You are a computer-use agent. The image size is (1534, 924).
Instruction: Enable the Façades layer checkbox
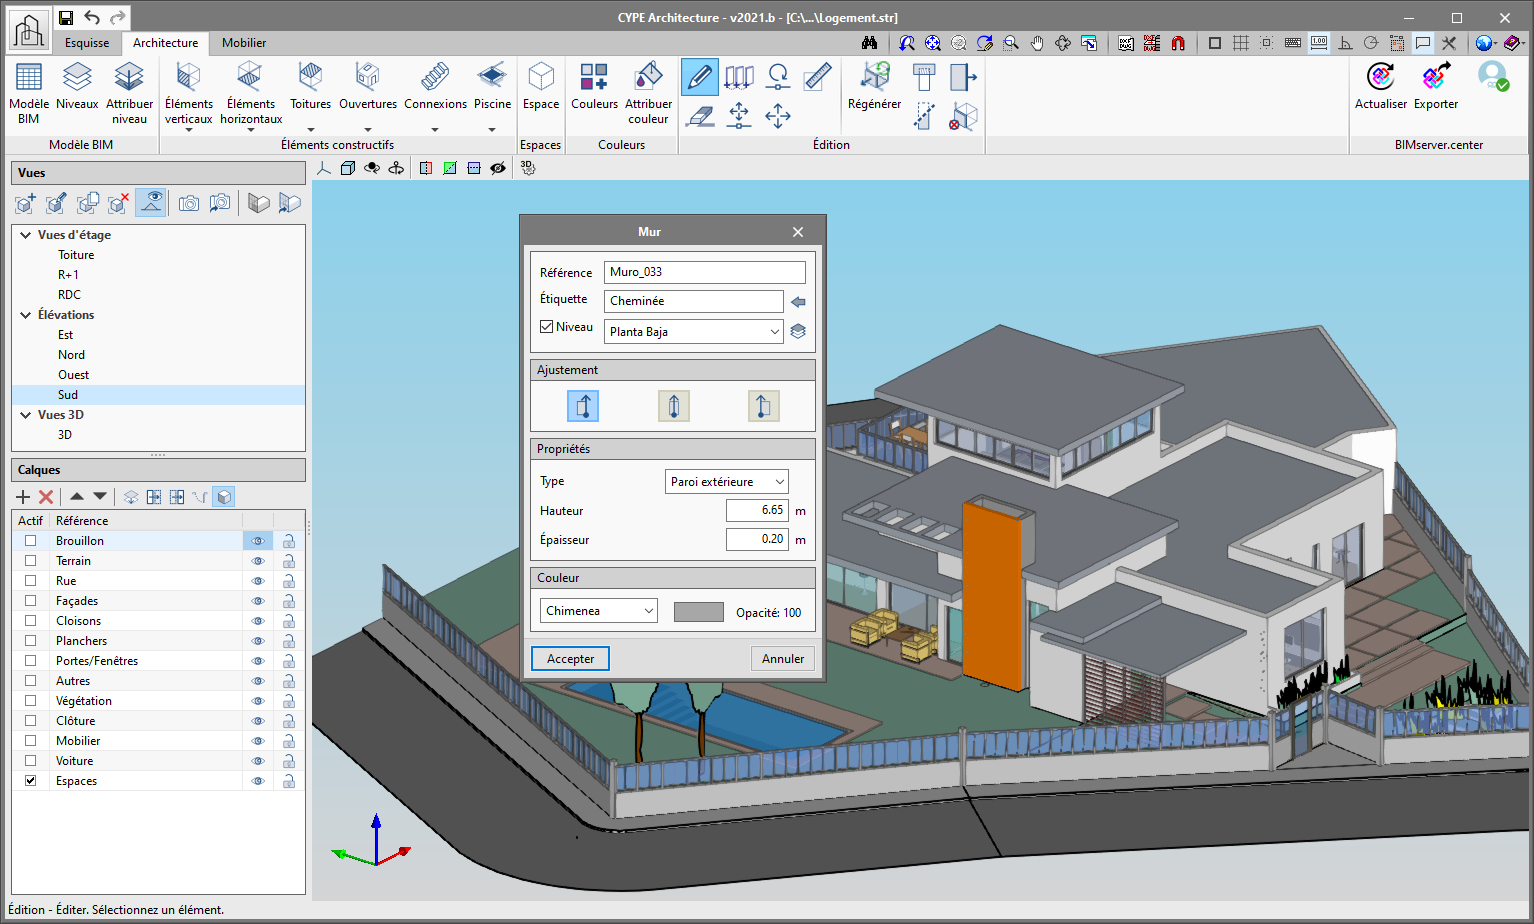[31, 601]
